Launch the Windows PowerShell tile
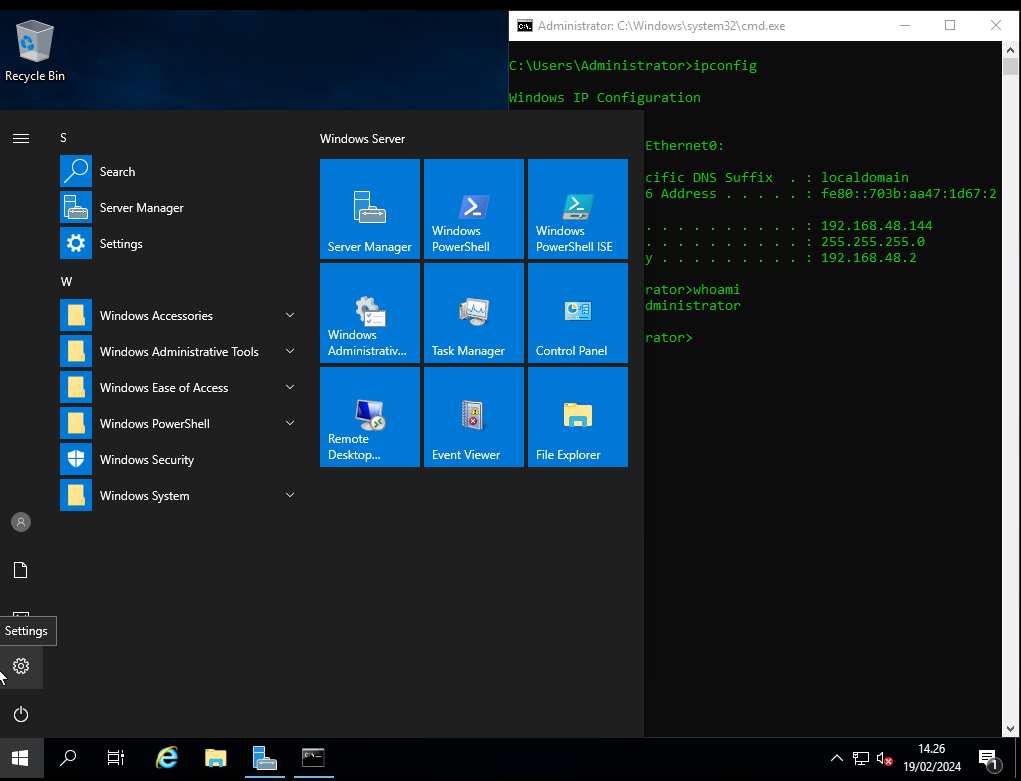The width and height of the screenshot is (1021, 781). click(x=473, y=208)
